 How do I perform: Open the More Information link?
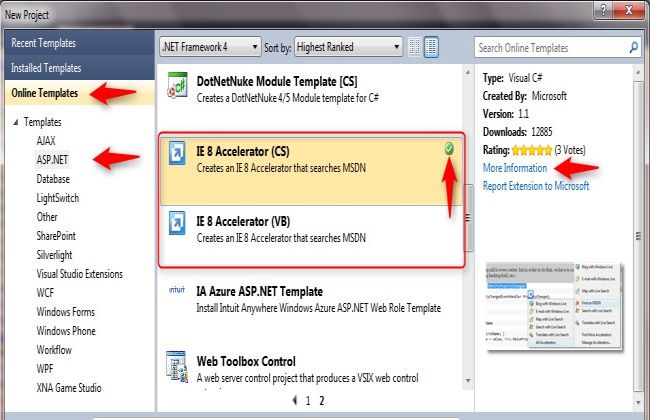(x=515, y=168)
